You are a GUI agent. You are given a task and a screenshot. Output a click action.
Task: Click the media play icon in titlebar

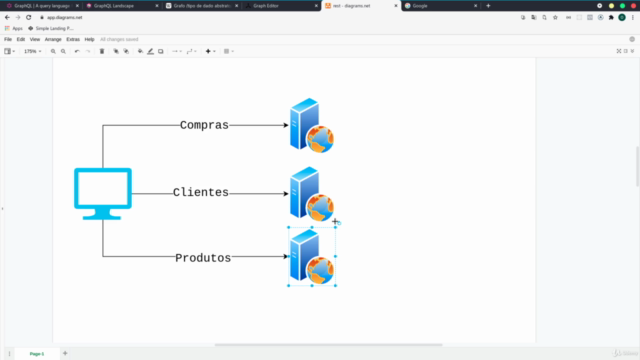click(x=600, y=6)
